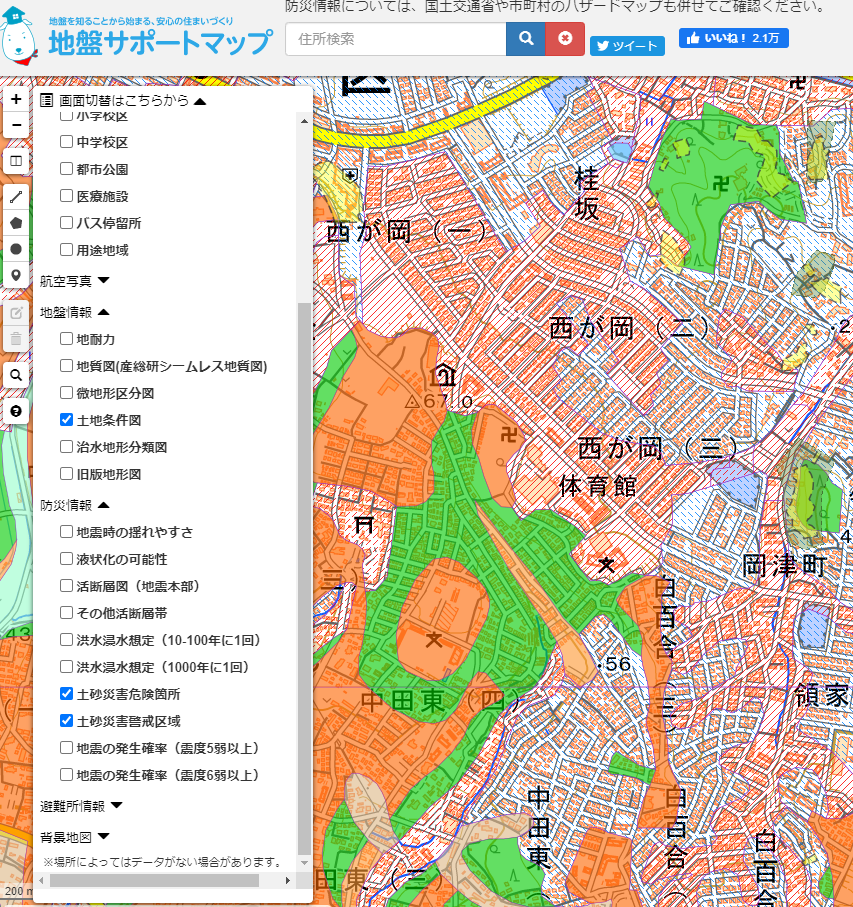Toggle the 微地形区分図 checkbox

(x=67, y=393)
